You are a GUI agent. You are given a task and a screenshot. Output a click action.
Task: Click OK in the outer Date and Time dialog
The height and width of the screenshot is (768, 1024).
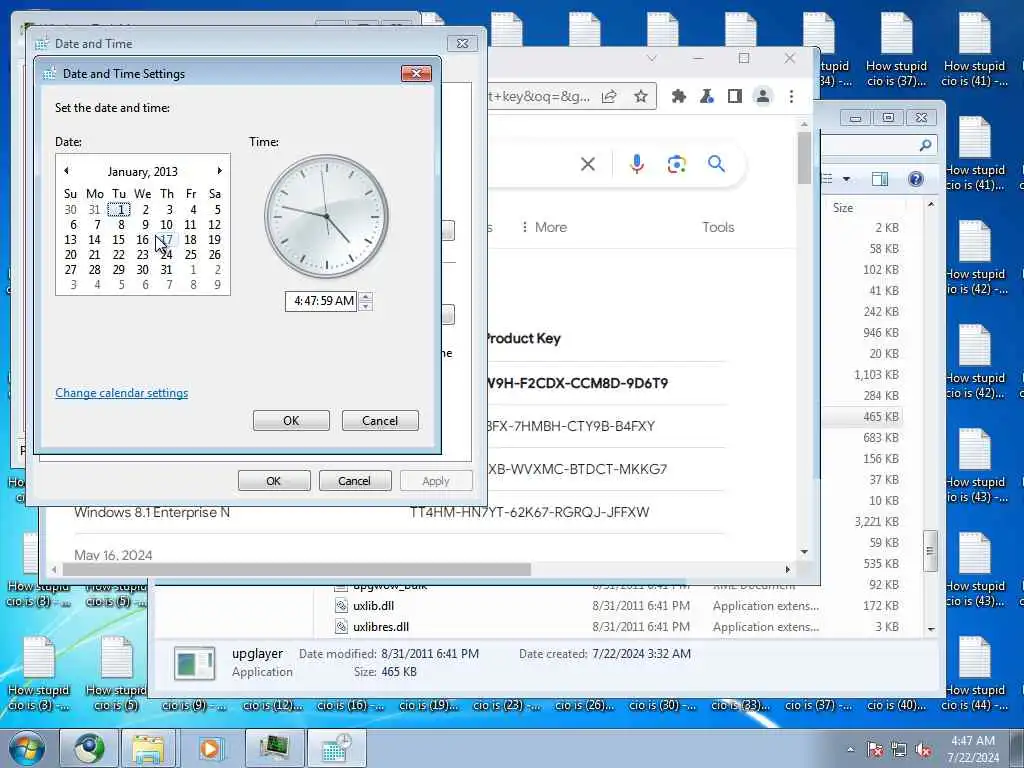click(x=274, y=481)
